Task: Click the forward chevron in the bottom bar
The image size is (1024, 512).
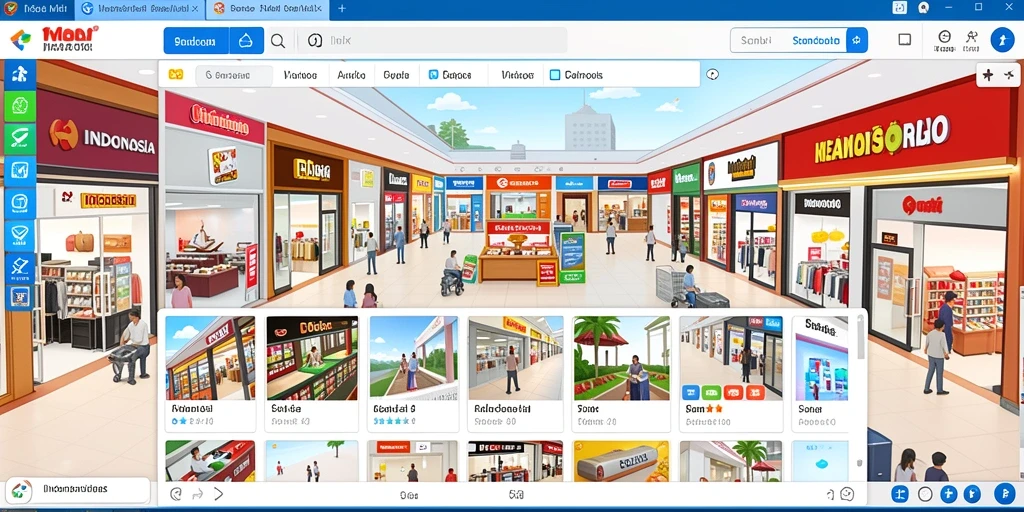Action: point(219,494)
